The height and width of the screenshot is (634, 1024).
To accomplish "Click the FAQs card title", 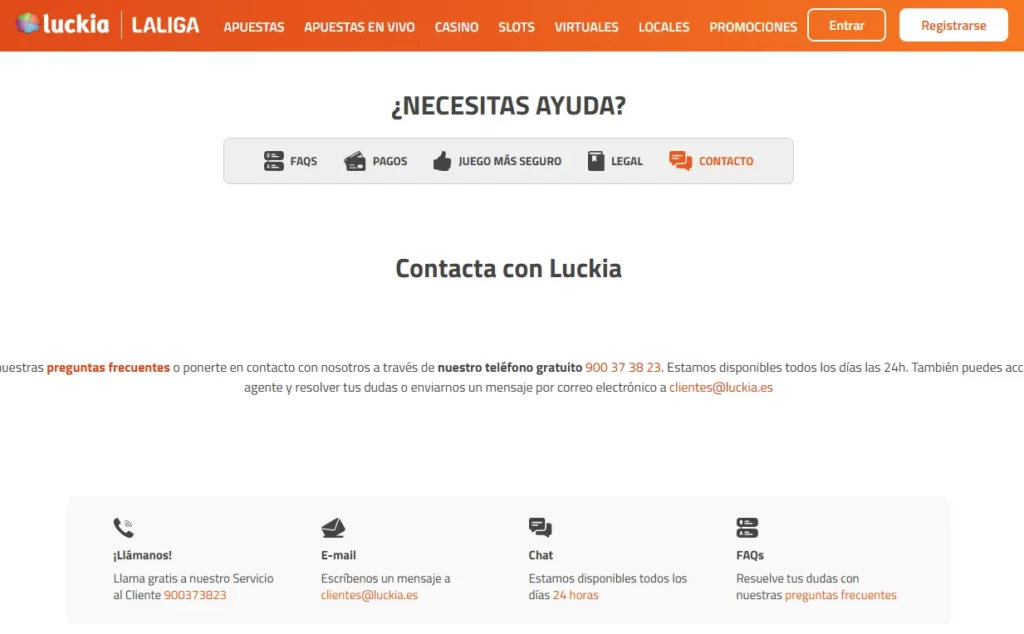I will (750, 555).
